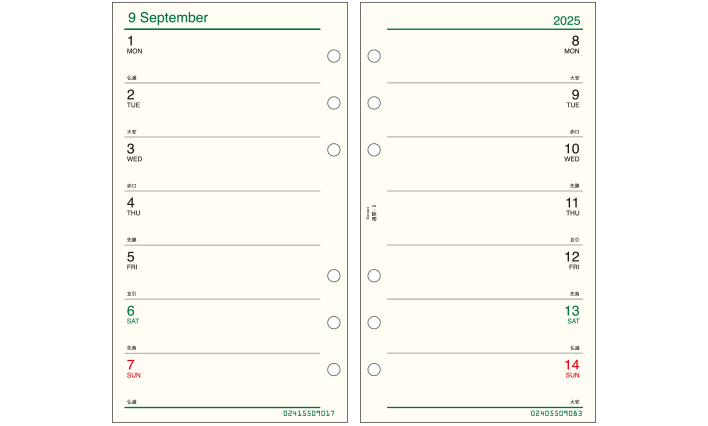Select the day 10 WED entry
The height and width of the screenshot is (426, 708).
[x=572, y=153]
